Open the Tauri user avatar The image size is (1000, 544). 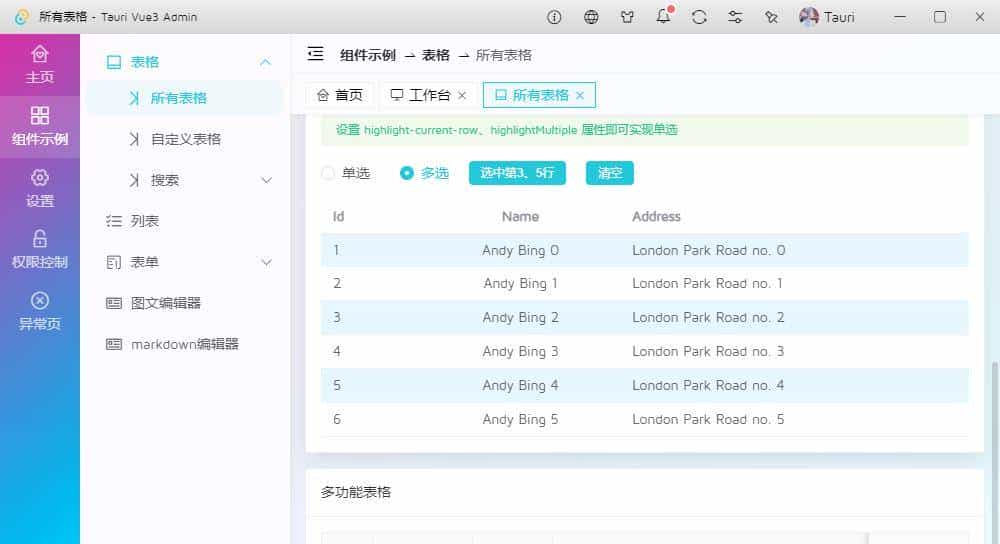[x=809, y=17]
